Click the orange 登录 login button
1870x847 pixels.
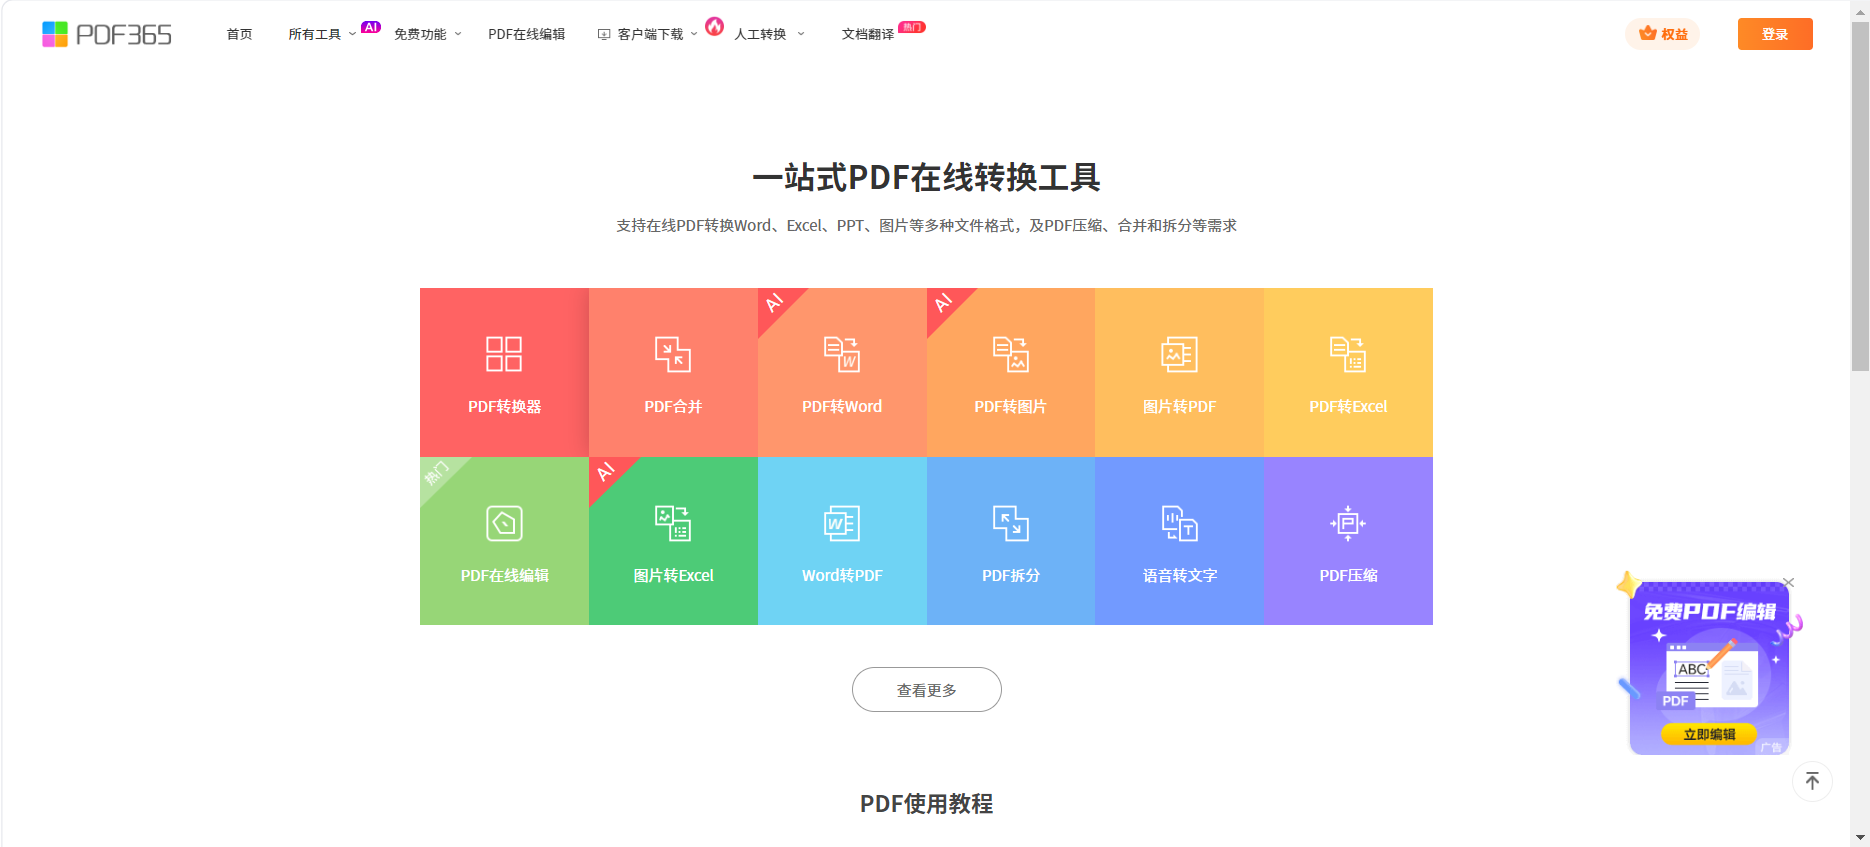1774,34
